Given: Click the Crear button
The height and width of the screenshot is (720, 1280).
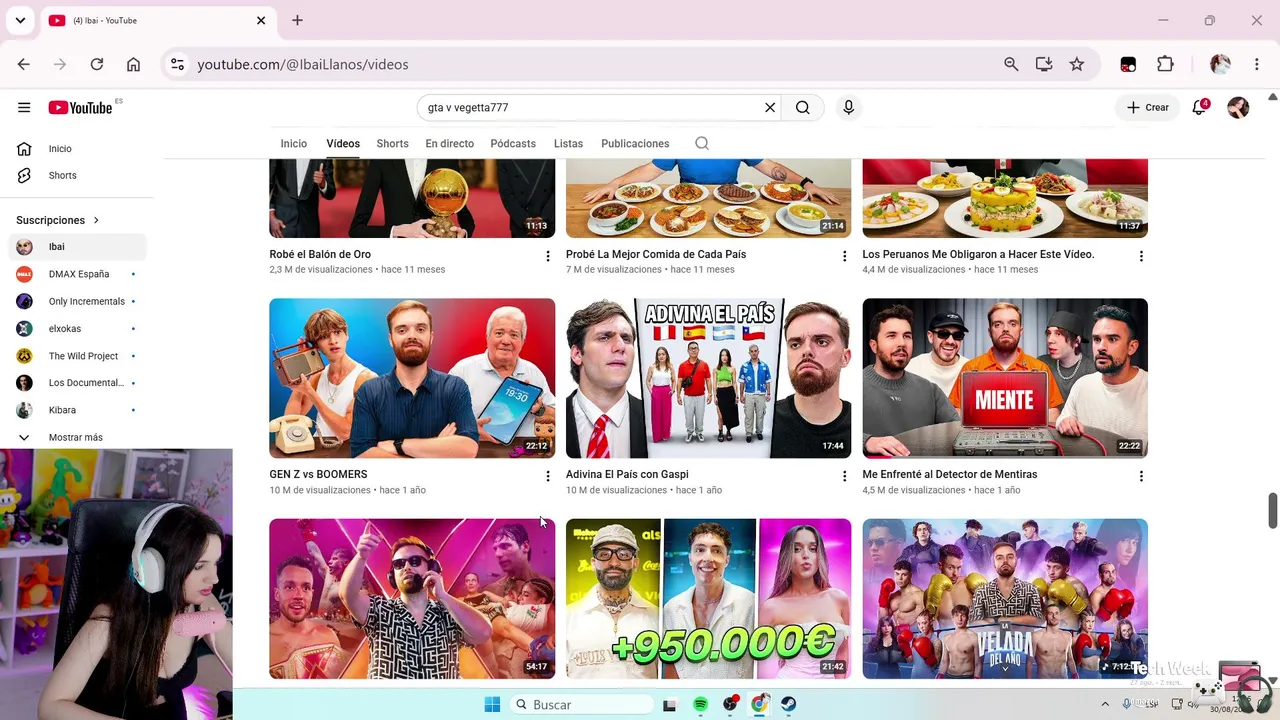Looking at the screenshot, I should click(x=1147, y=108).
